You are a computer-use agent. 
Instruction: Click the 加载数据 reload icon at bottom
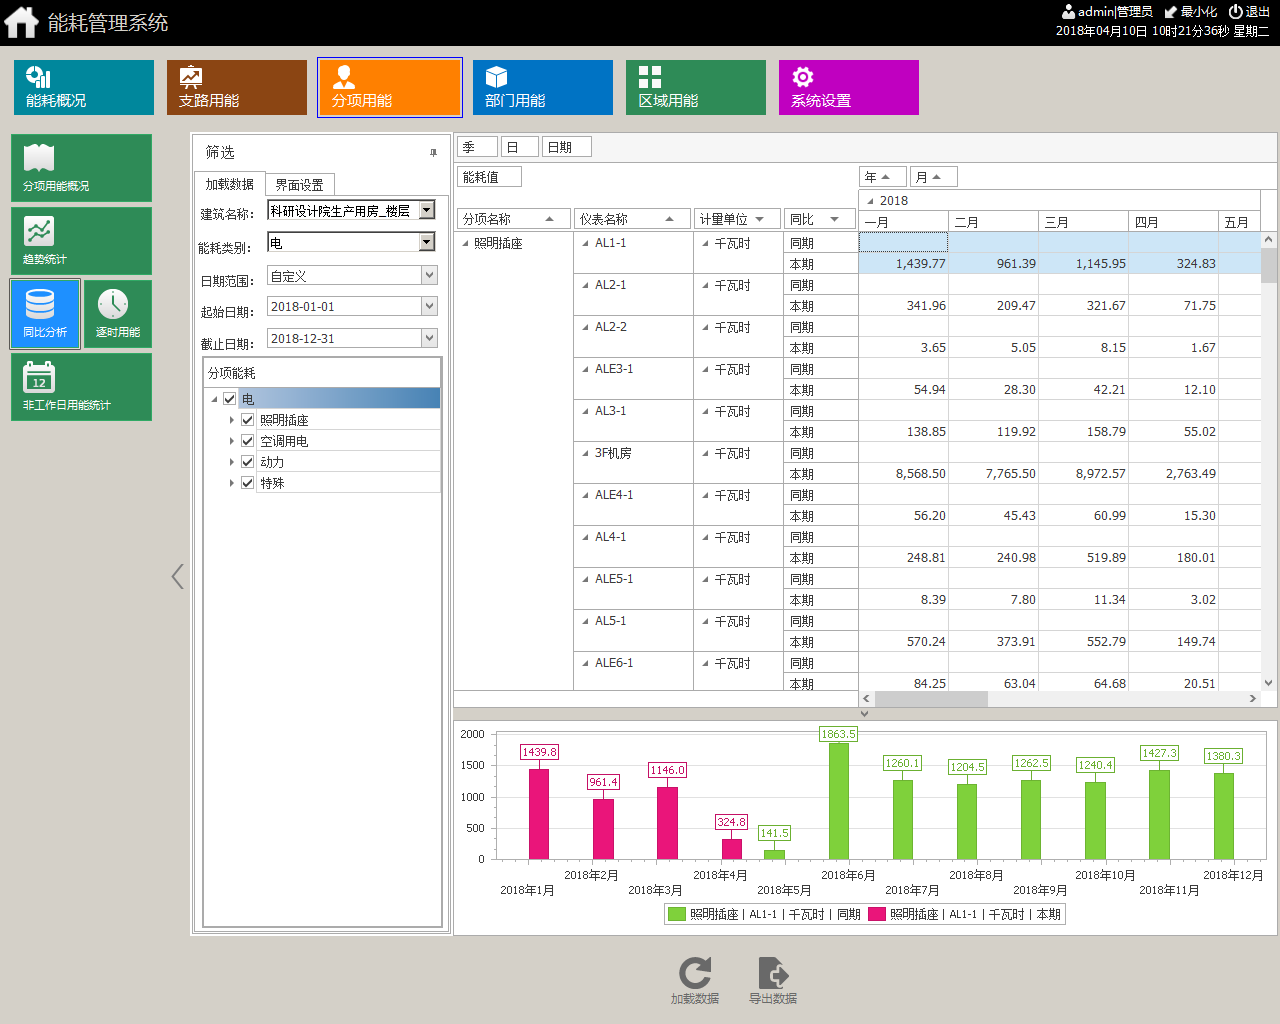pos(695,980)
